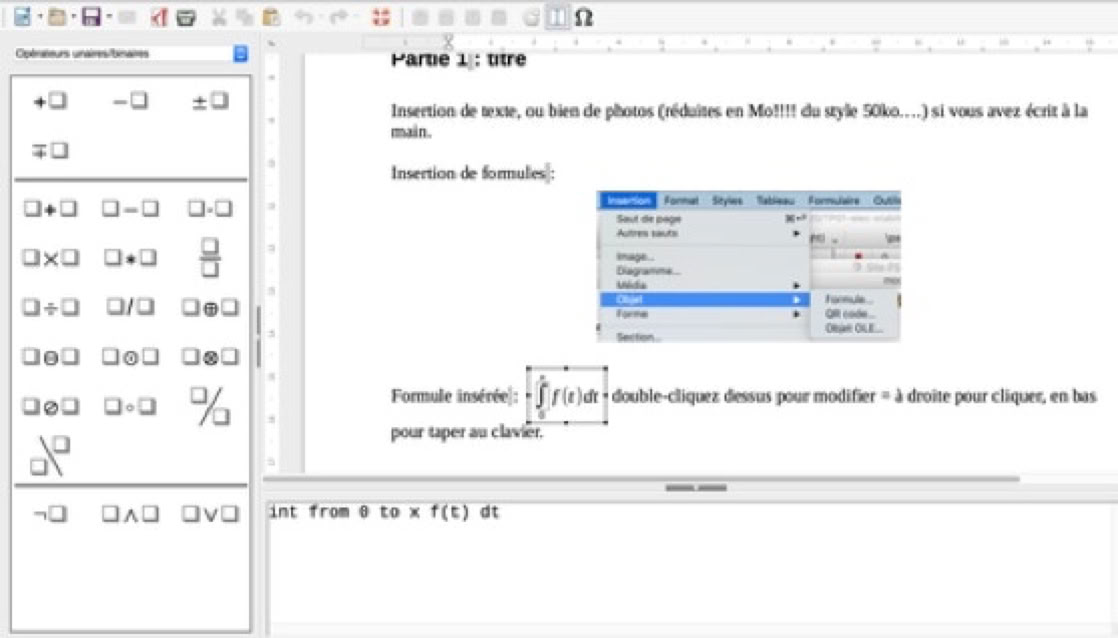
Task: Toggle the Formula Cursor button
Action: 558,17
